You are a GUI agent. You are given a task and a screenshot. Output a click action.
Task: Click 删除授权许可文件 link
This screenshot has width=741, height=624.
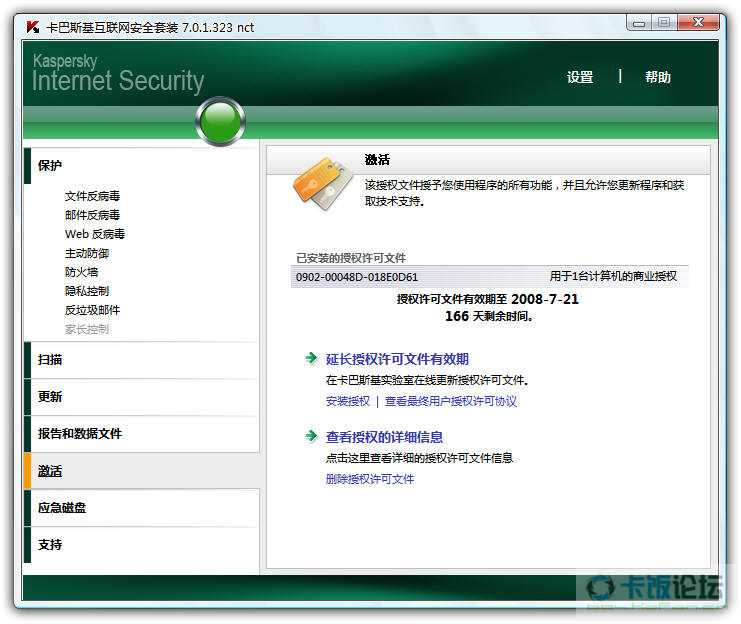tap(370, 479)
